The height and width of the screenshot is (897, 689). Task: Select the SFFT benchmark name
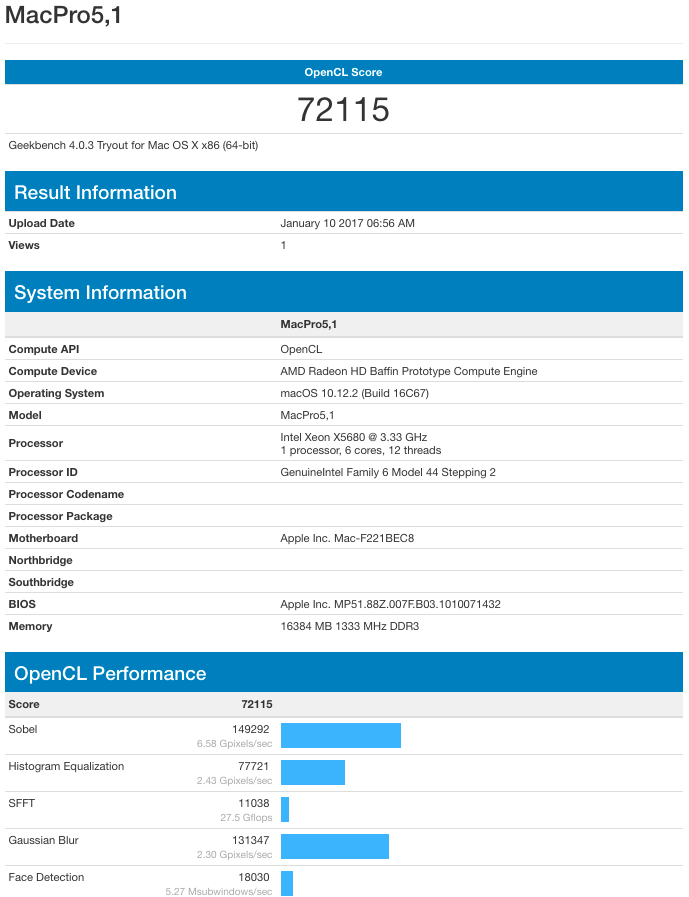22,803
